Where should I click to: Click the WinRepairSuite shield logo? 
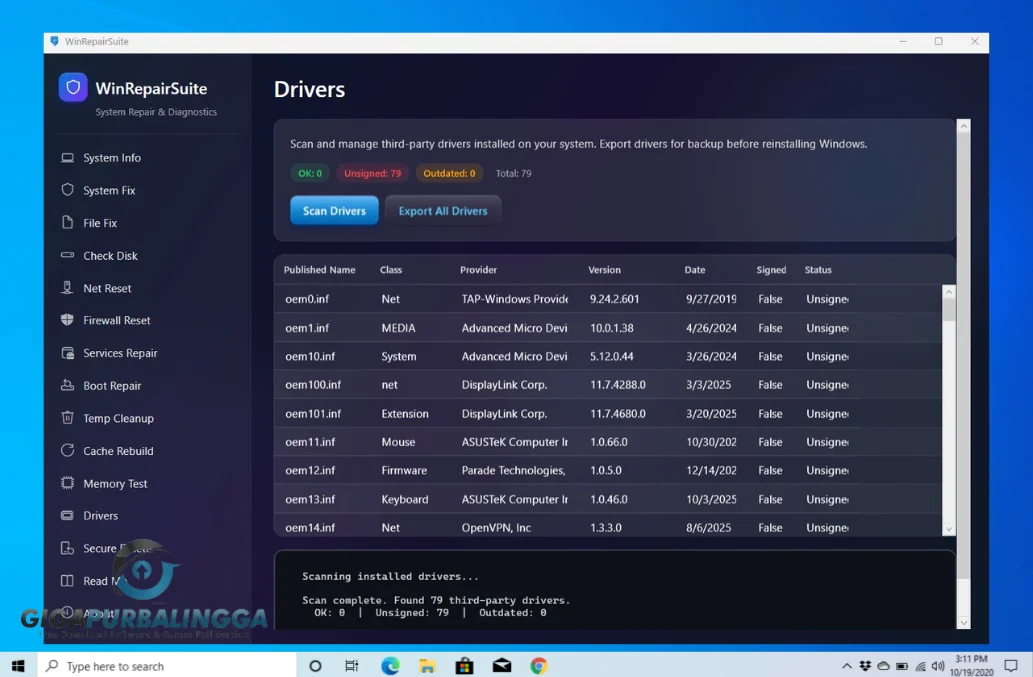coord(73,87)
